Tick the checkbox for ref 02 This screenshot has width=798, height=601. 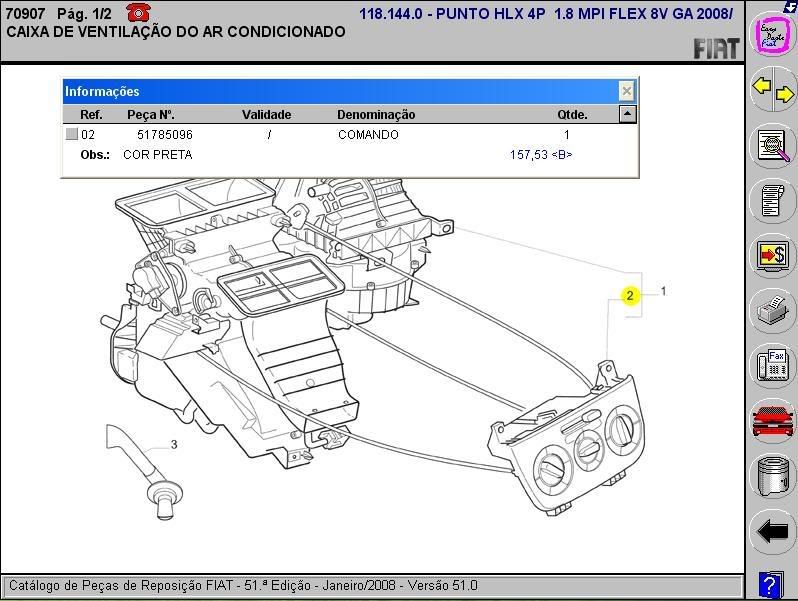click(72, 134)
